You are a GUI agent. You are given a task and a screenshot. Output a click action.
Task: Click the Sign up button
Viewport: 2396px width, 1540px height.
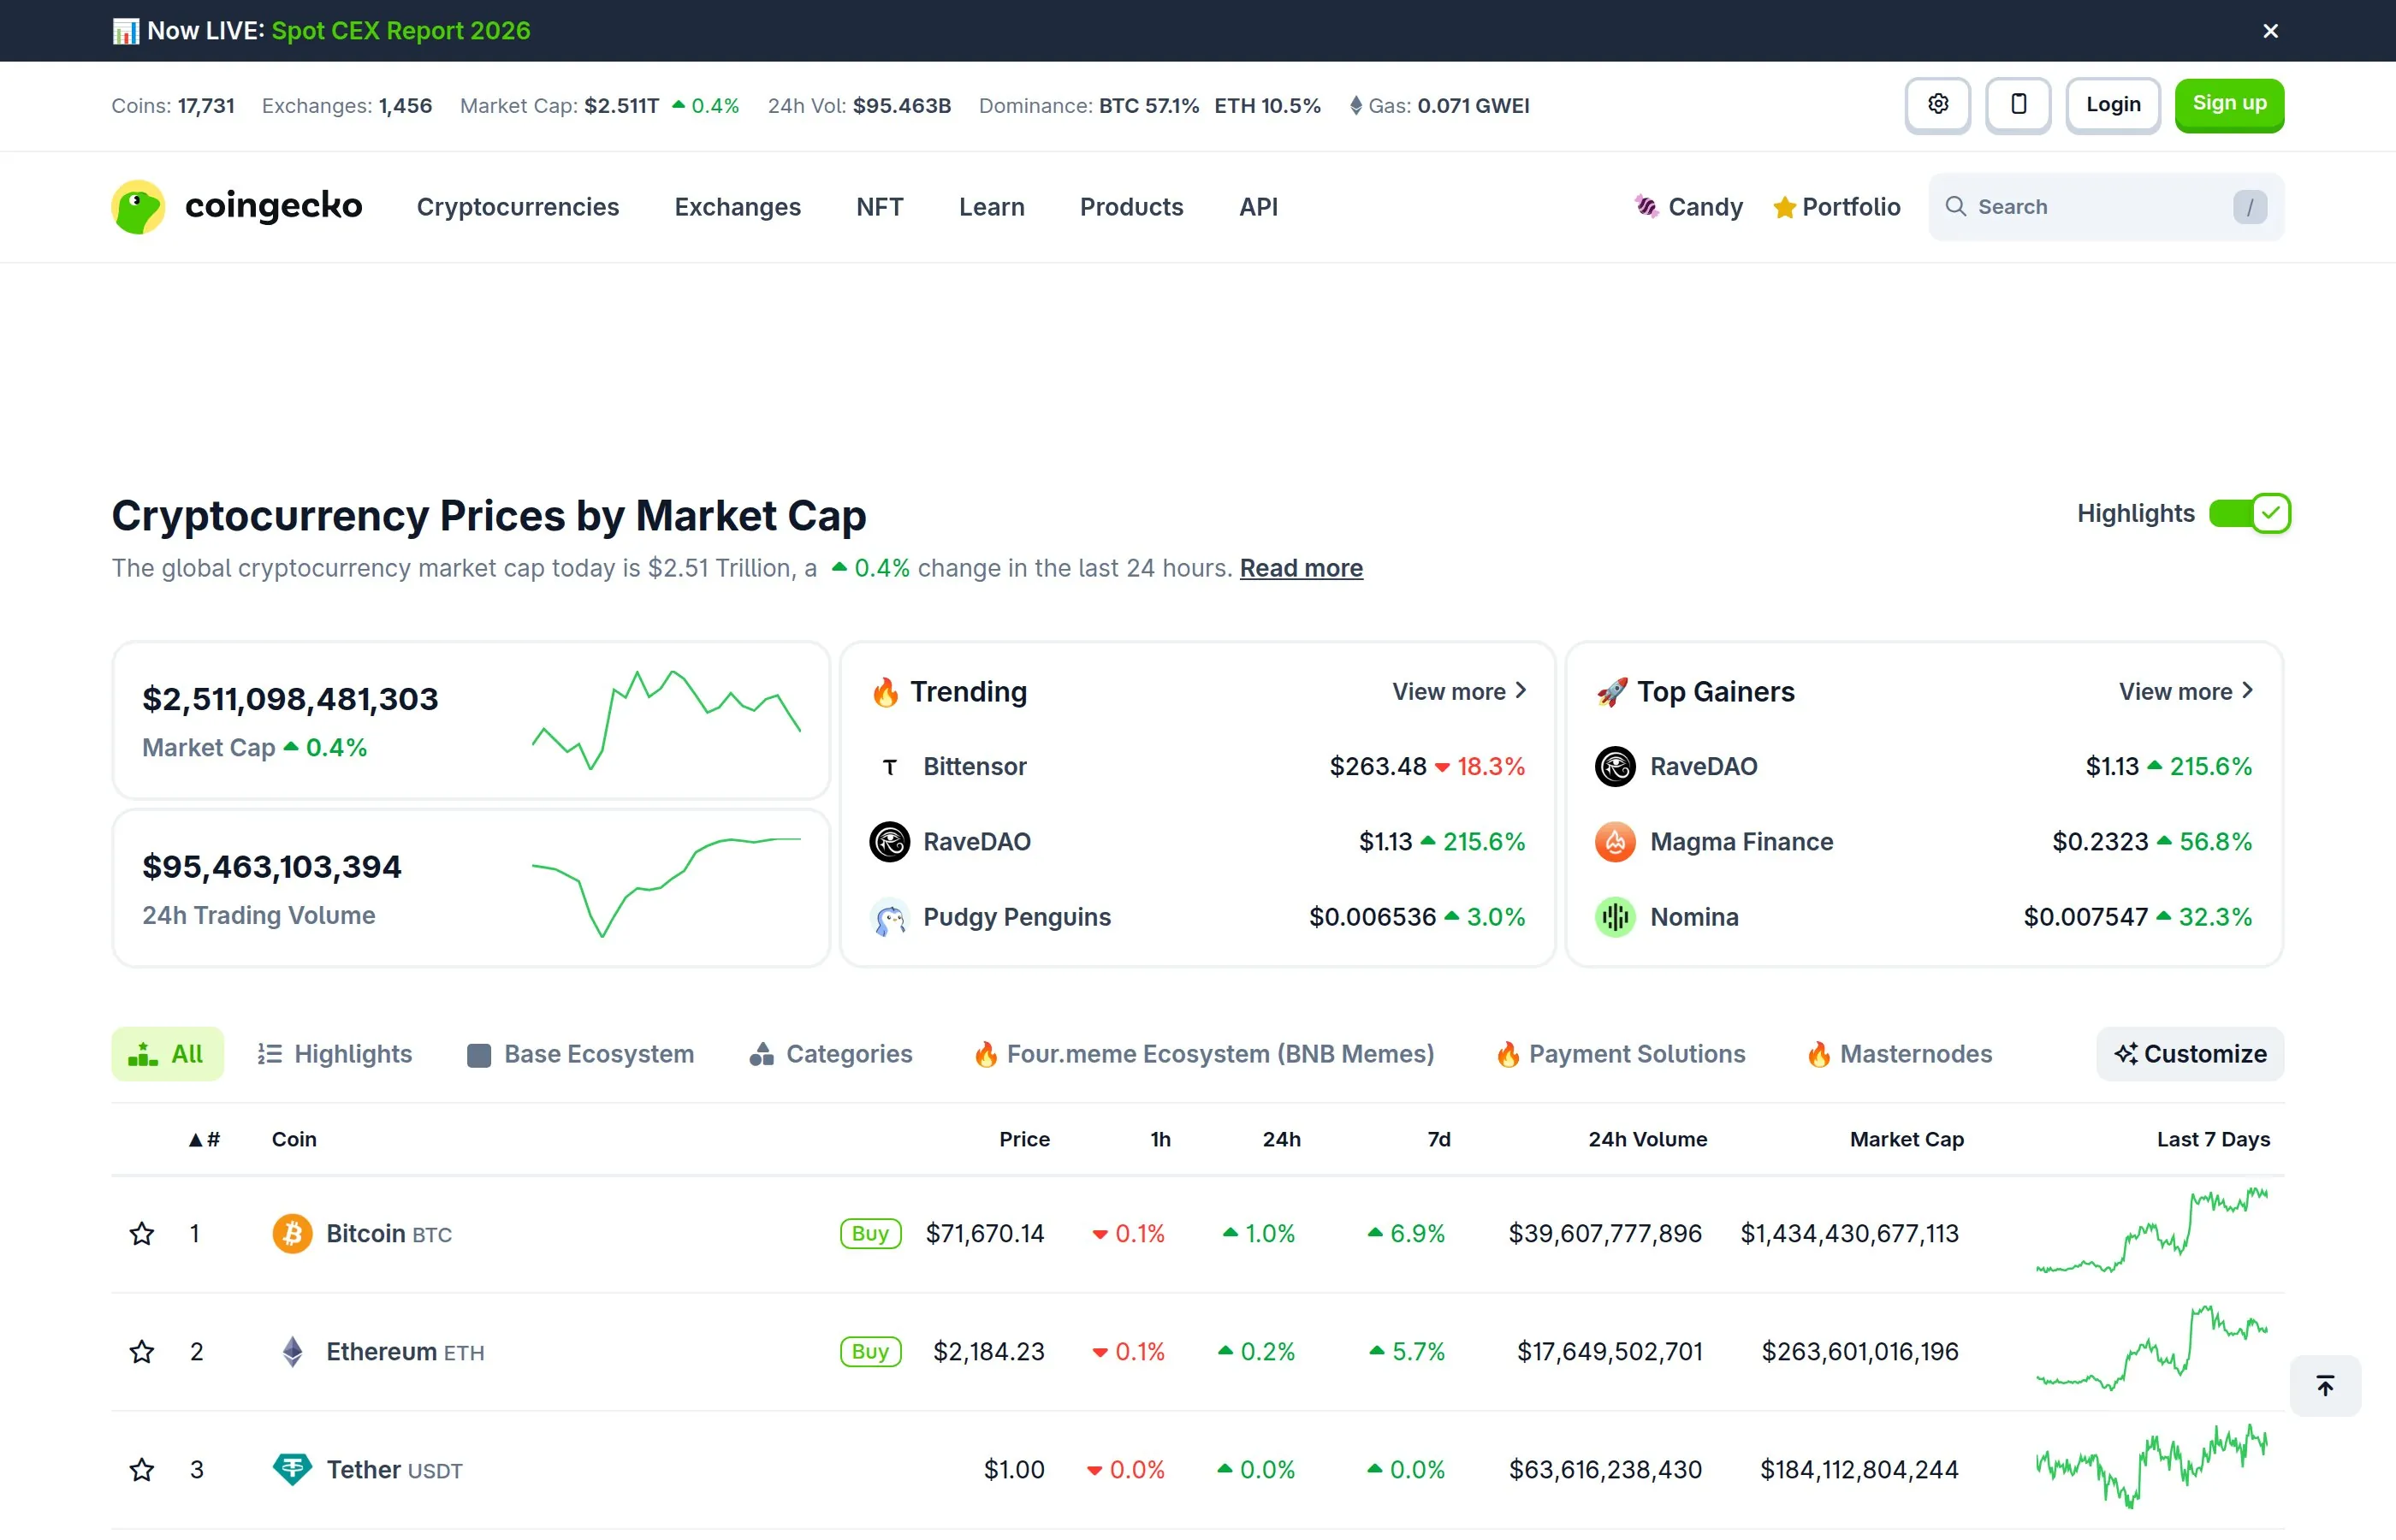2229,104
